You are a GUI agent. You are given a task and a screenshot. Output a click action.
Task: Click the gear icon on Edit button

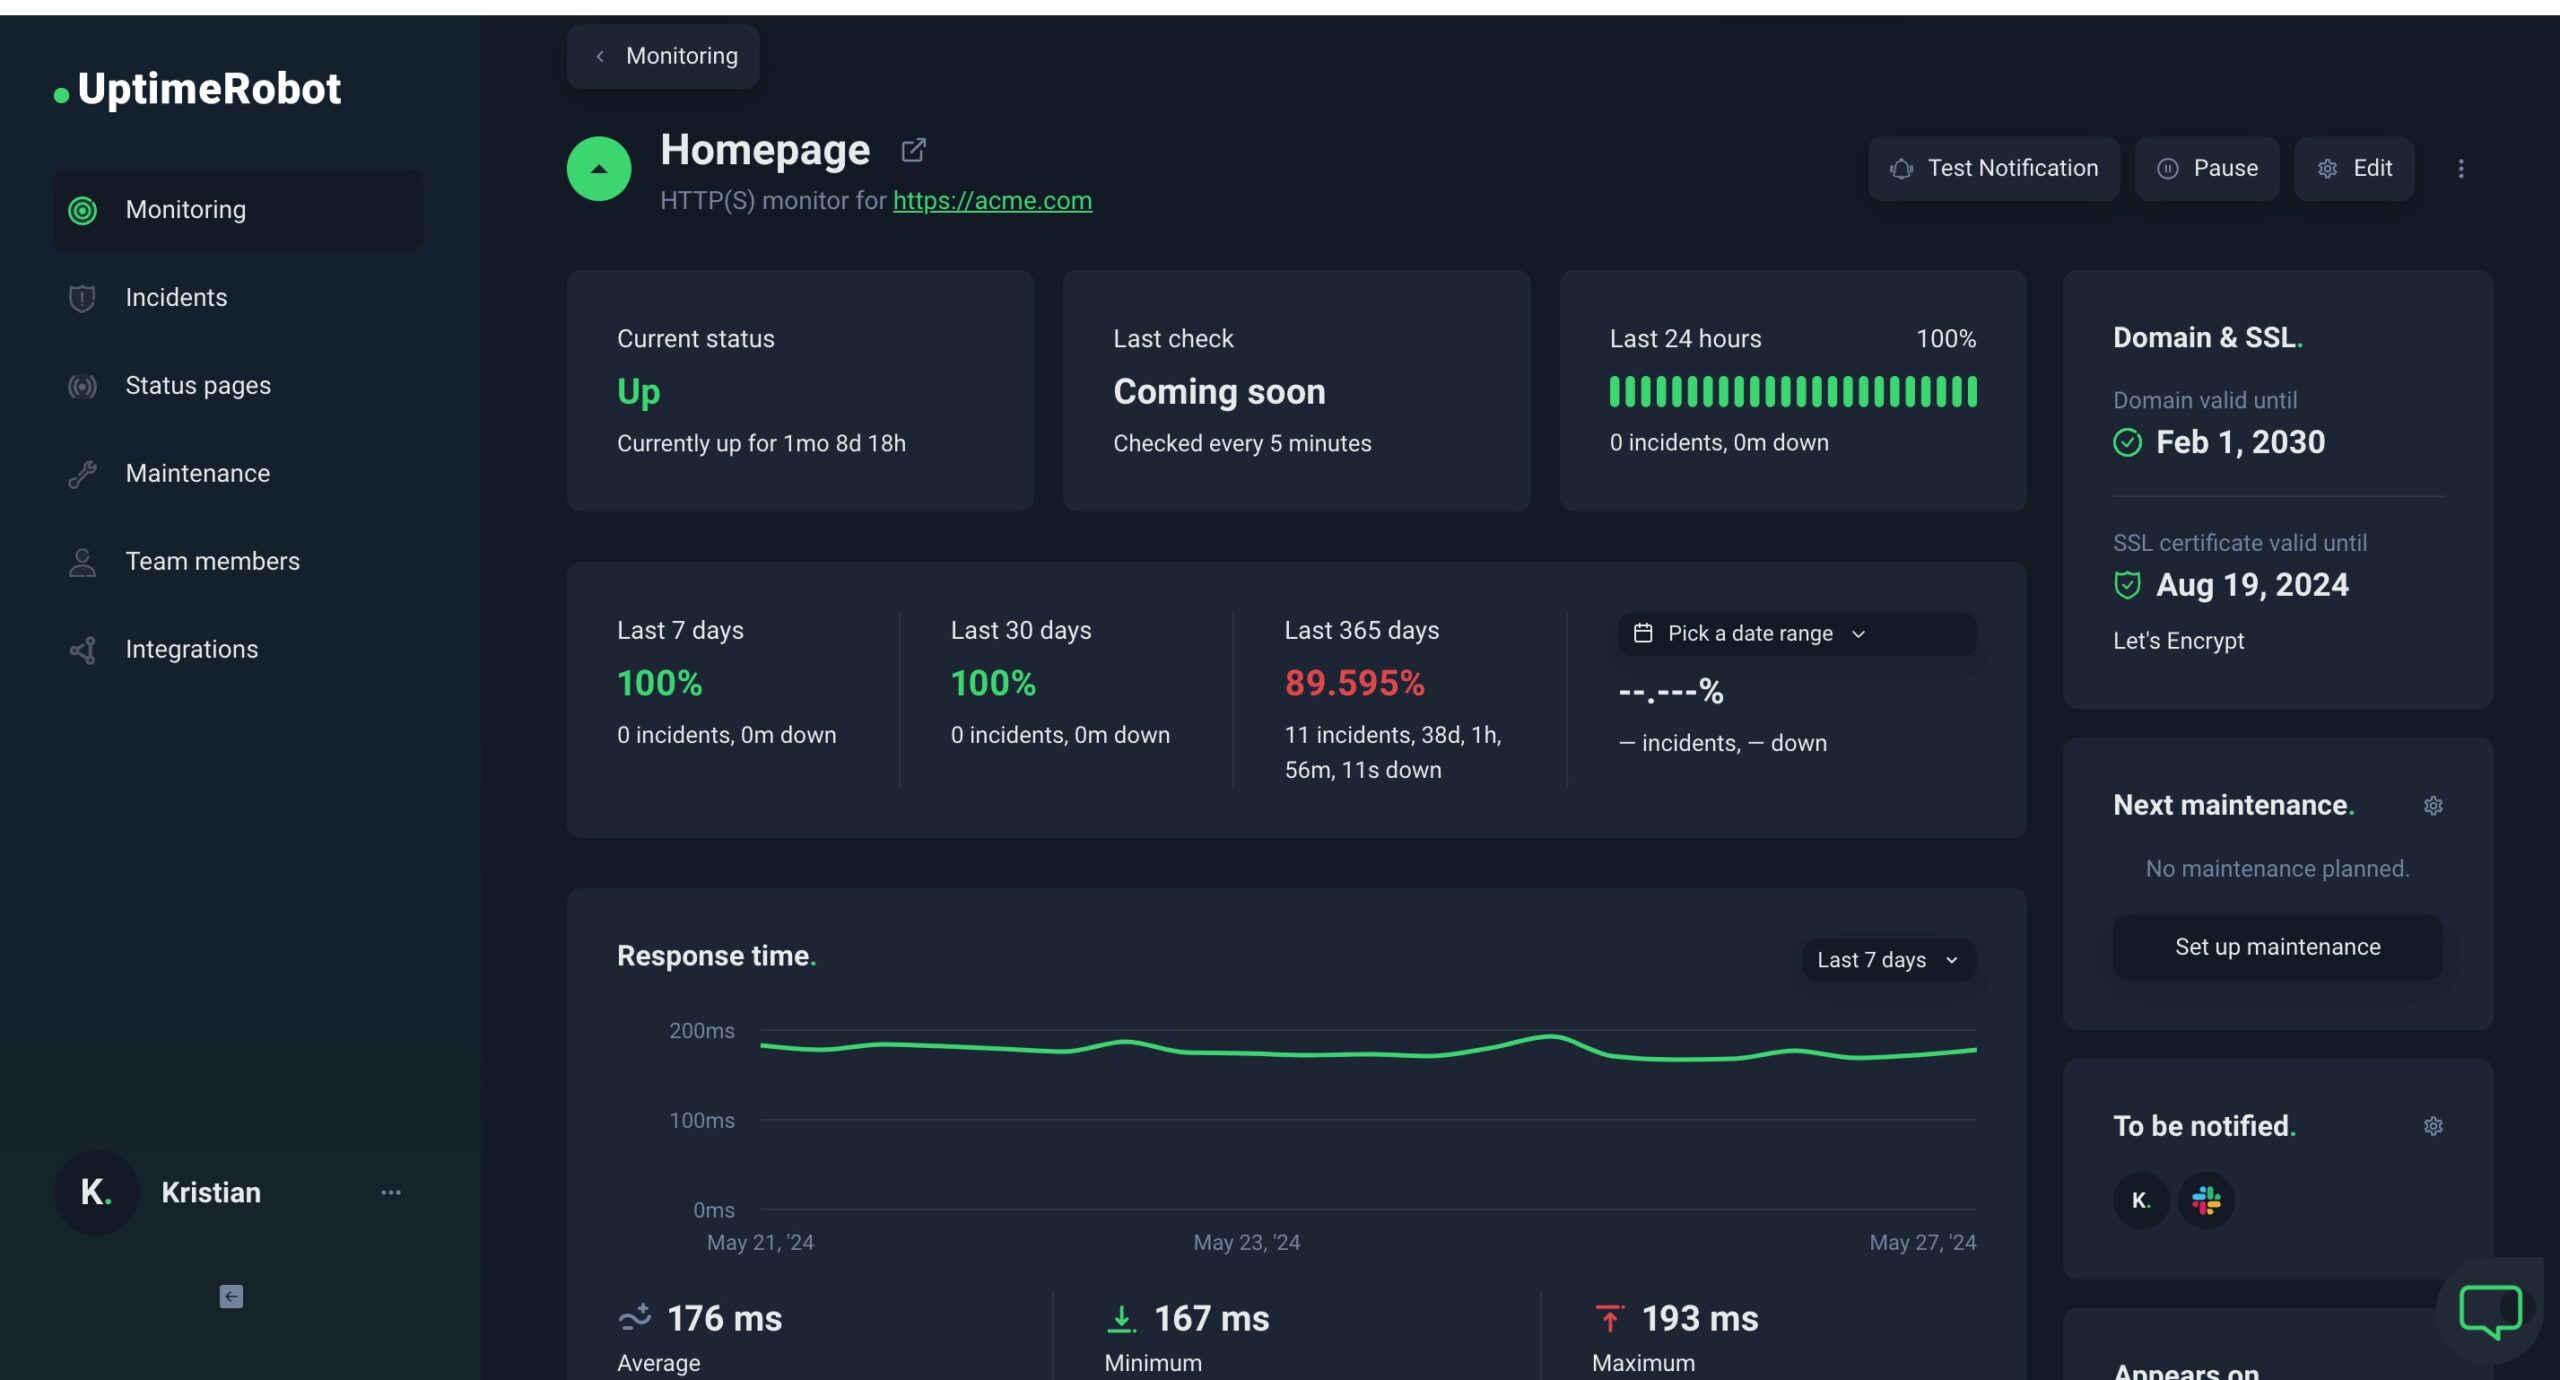tap(2327, 168)
